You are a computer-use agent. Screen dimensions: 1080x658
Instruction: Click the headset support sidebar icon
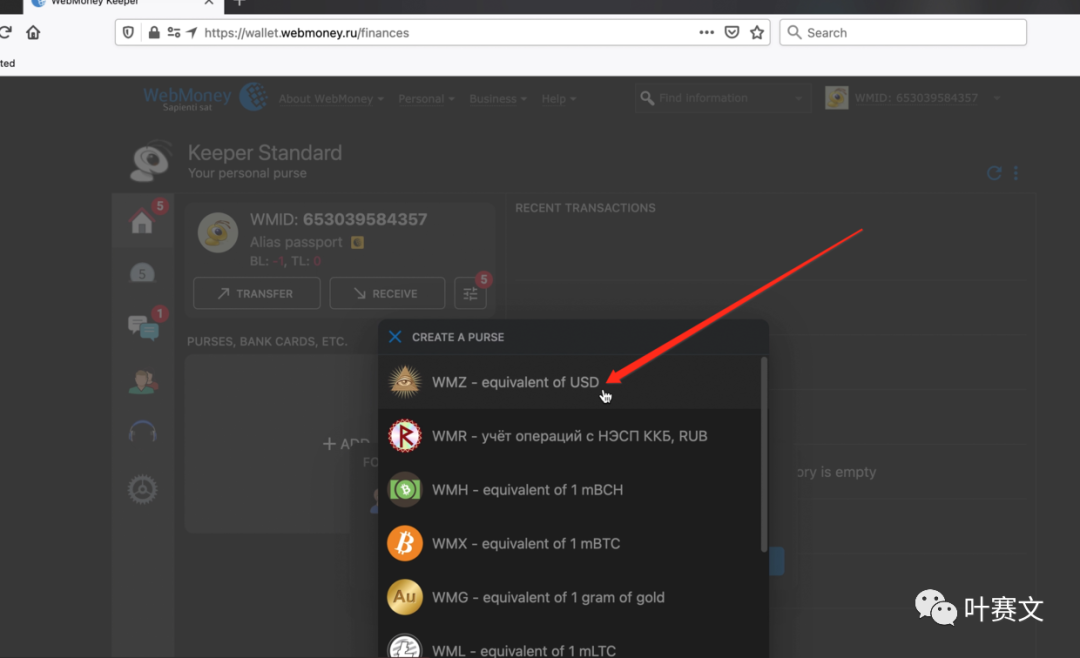point(143,434)
